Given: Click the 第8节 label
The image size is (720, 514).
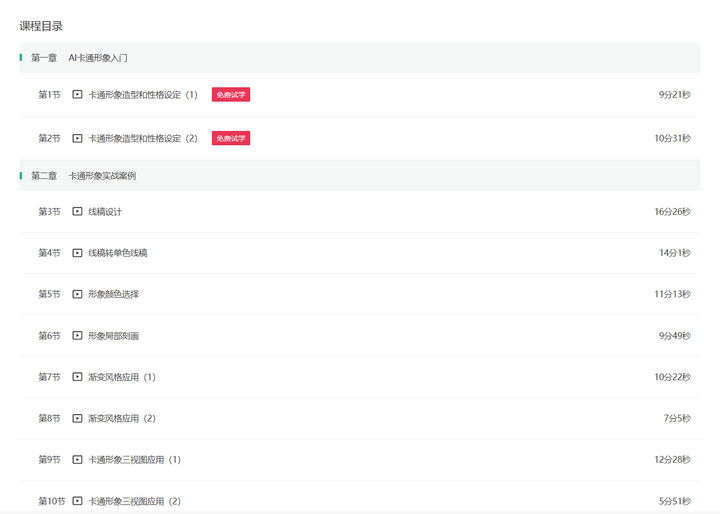Looking at the screenshot, I should pyautogui.click(x=49, y=418).
